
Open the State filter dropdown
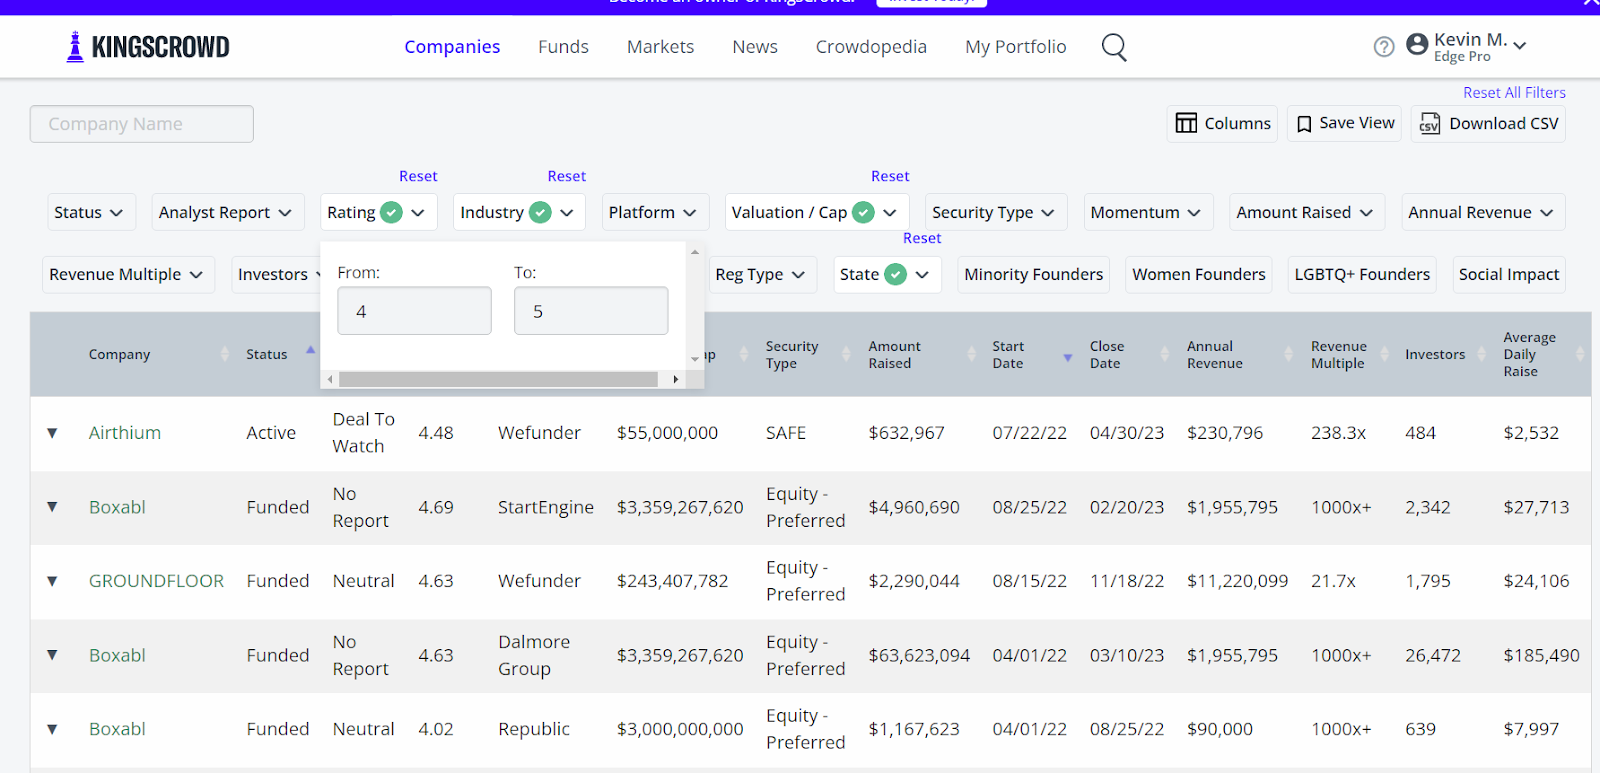[x=888, y=274]
